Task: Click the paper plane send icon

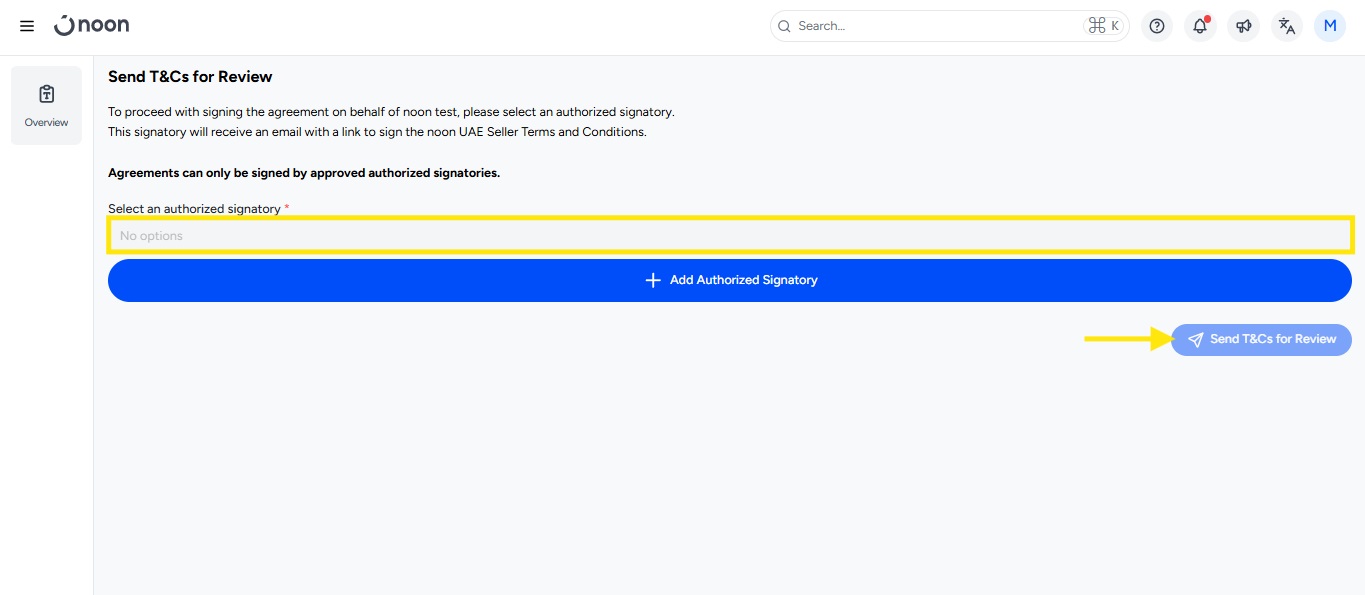Action: click(1195, 340)
